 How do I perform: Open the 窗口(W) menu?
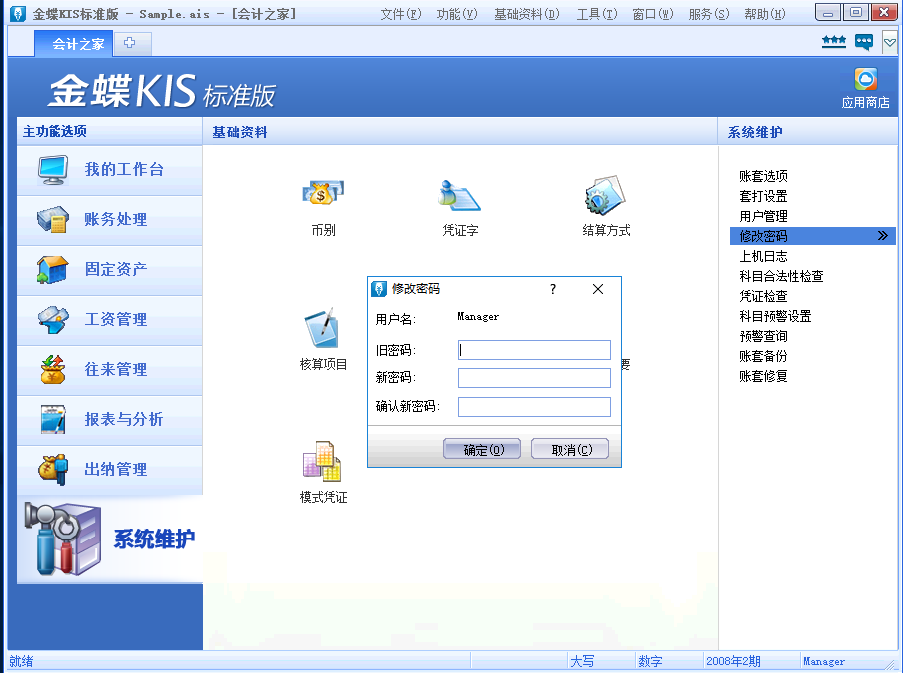click(652, 14)
